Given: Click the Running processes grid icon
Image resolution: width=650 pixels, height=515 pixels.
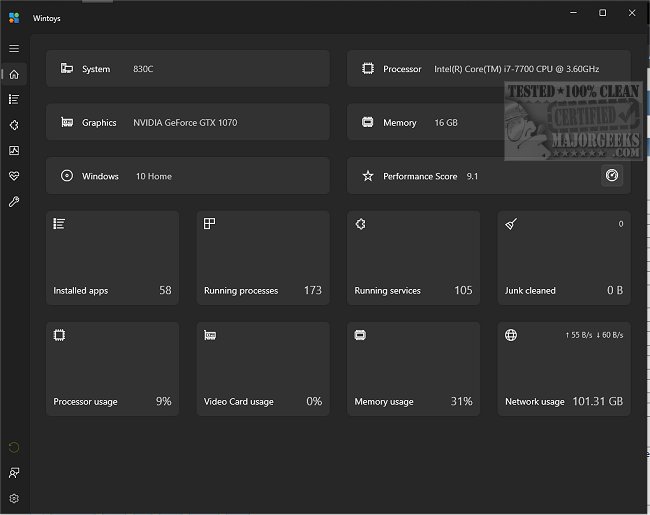Looking at the screenshot, I should [209, 224].
